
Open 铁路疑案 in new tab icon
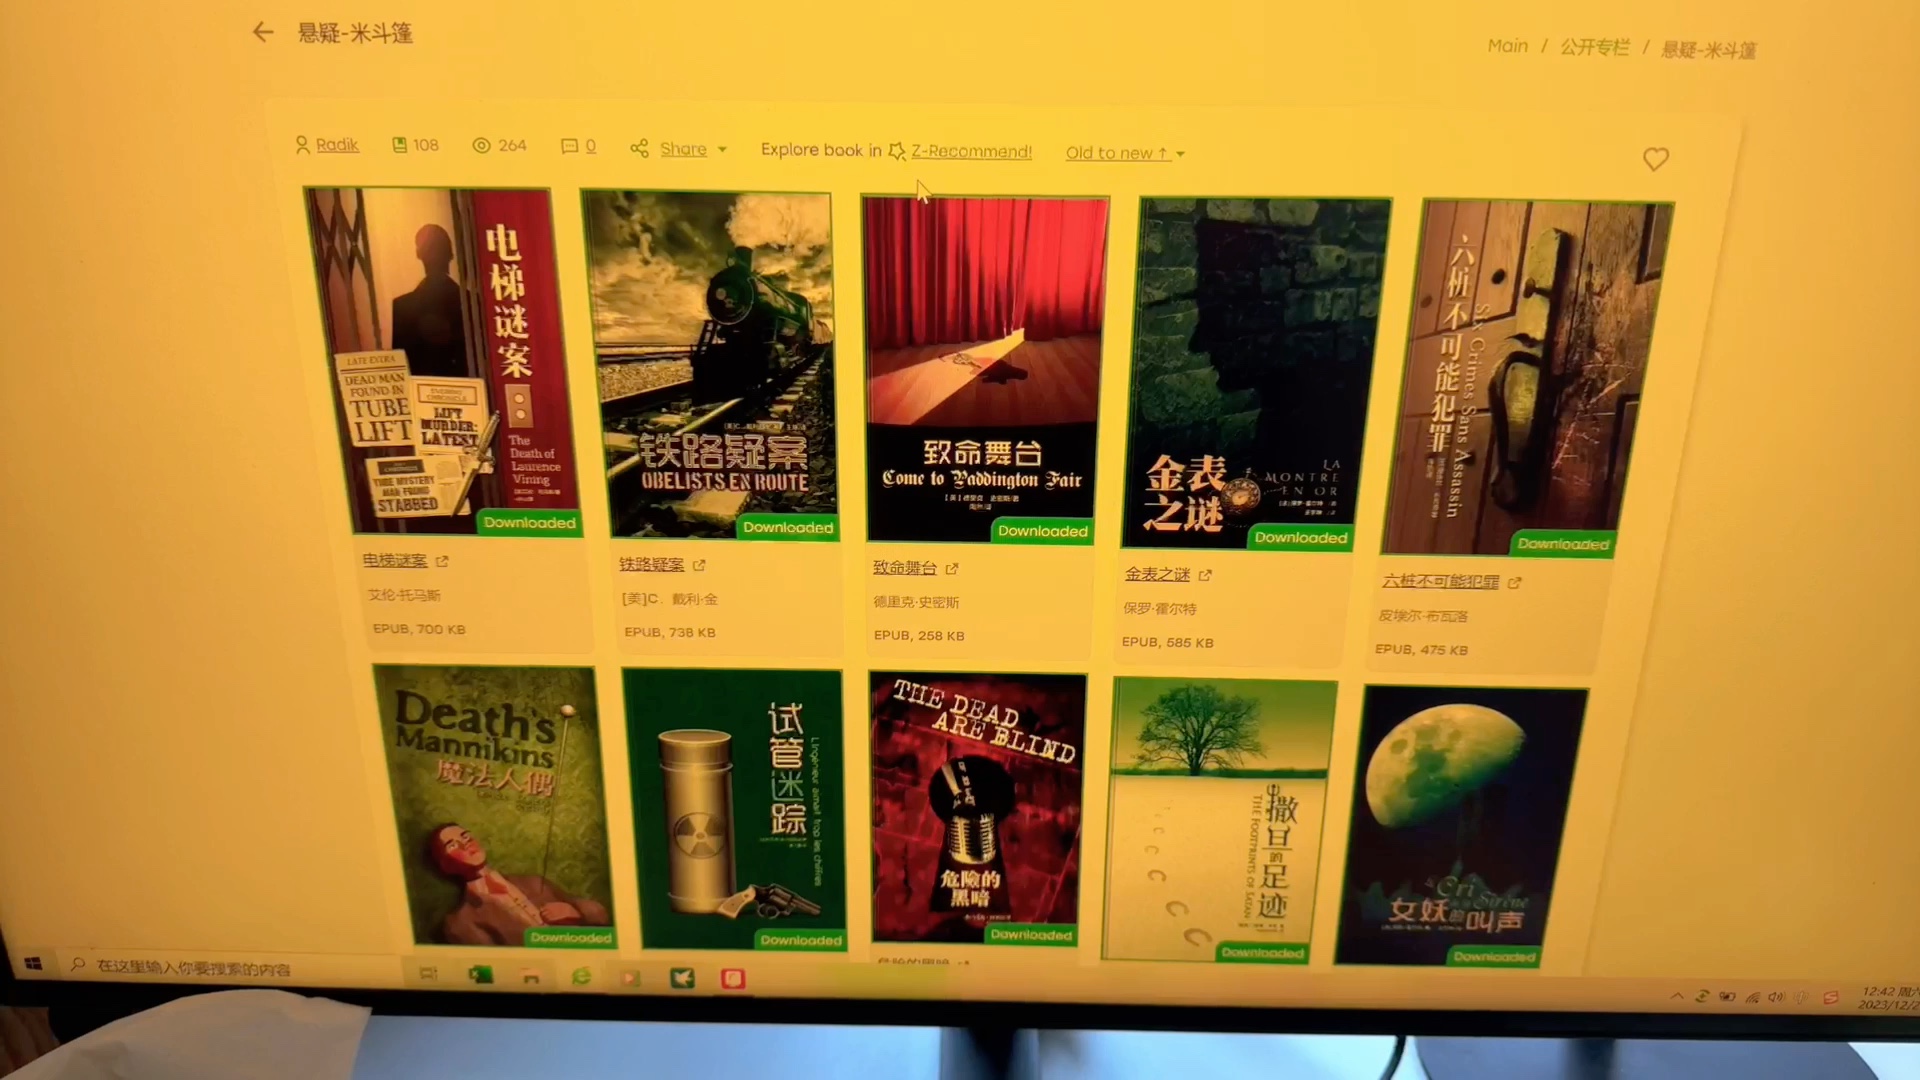(699, 565)
